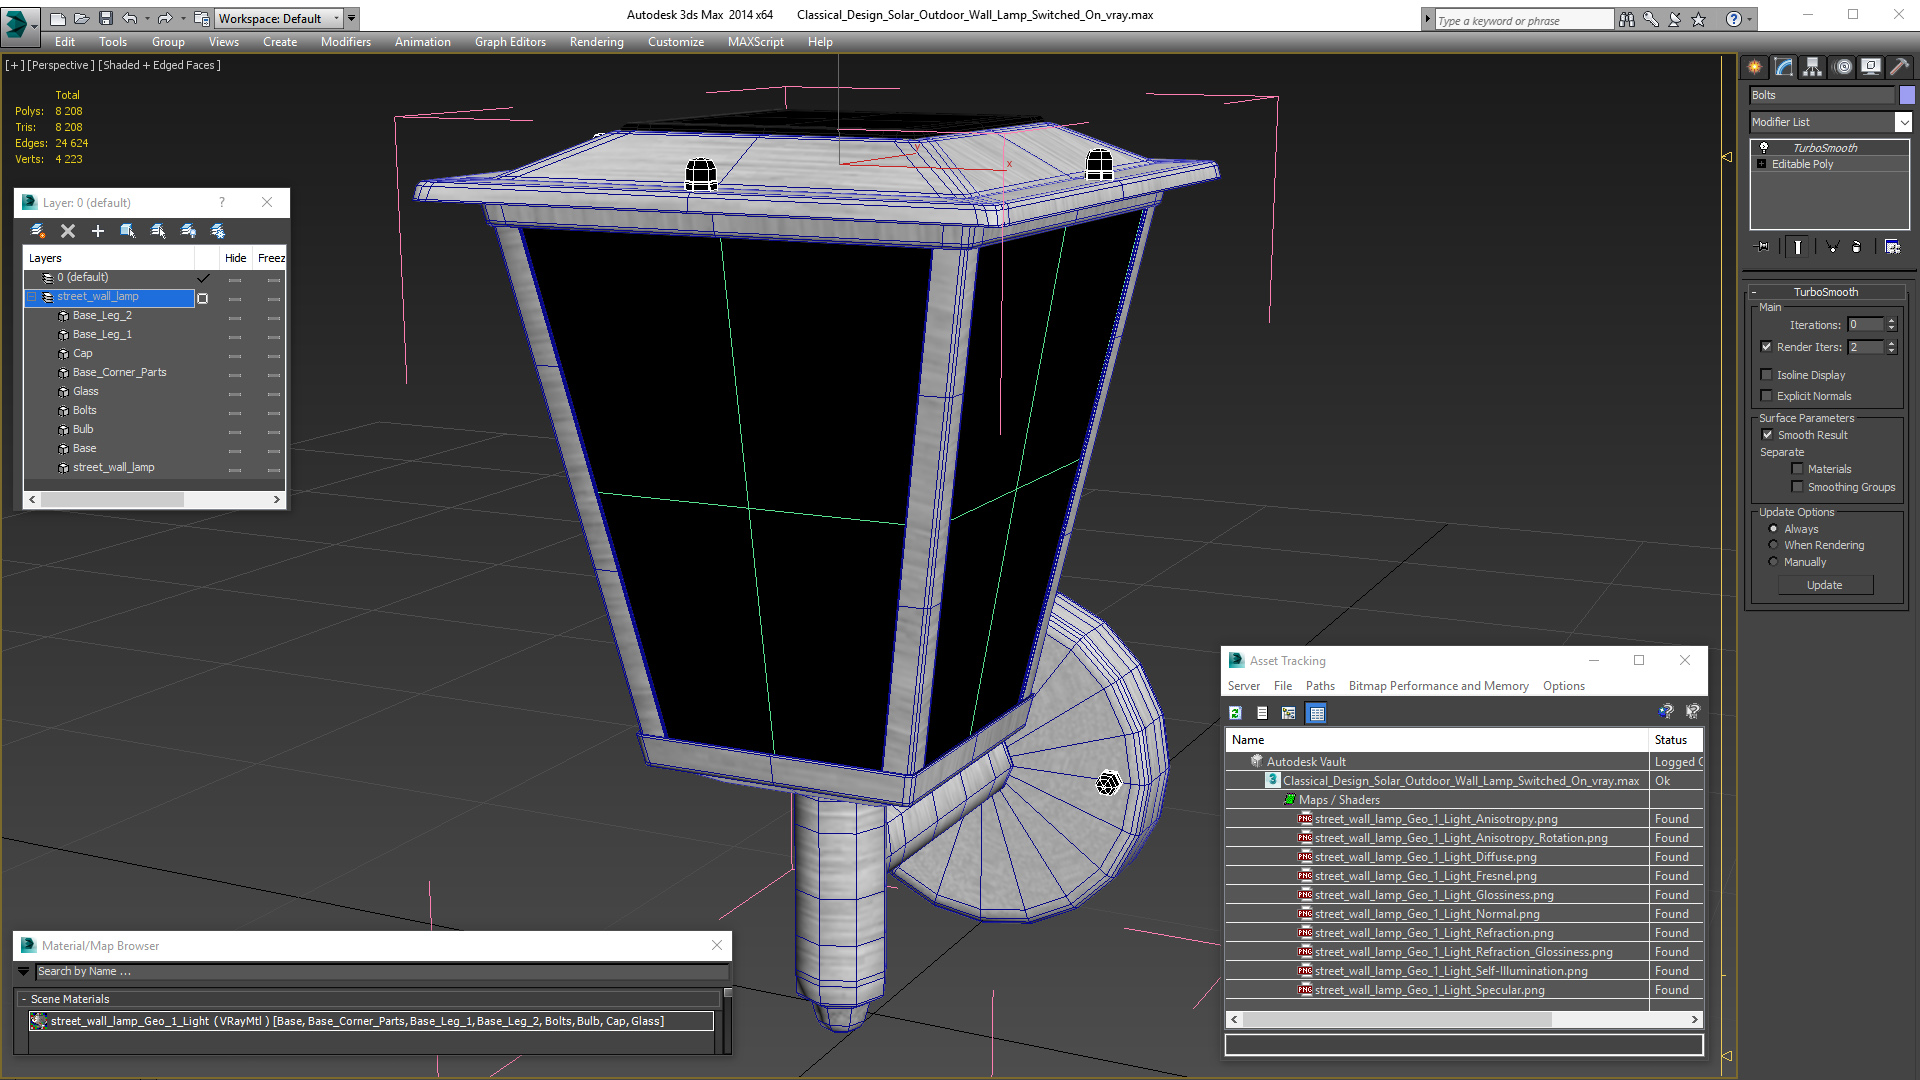The width and height of the screenshot is (1920, 1080).
Task: Open the Modifier List dropdown
Action: point(1903,122)
